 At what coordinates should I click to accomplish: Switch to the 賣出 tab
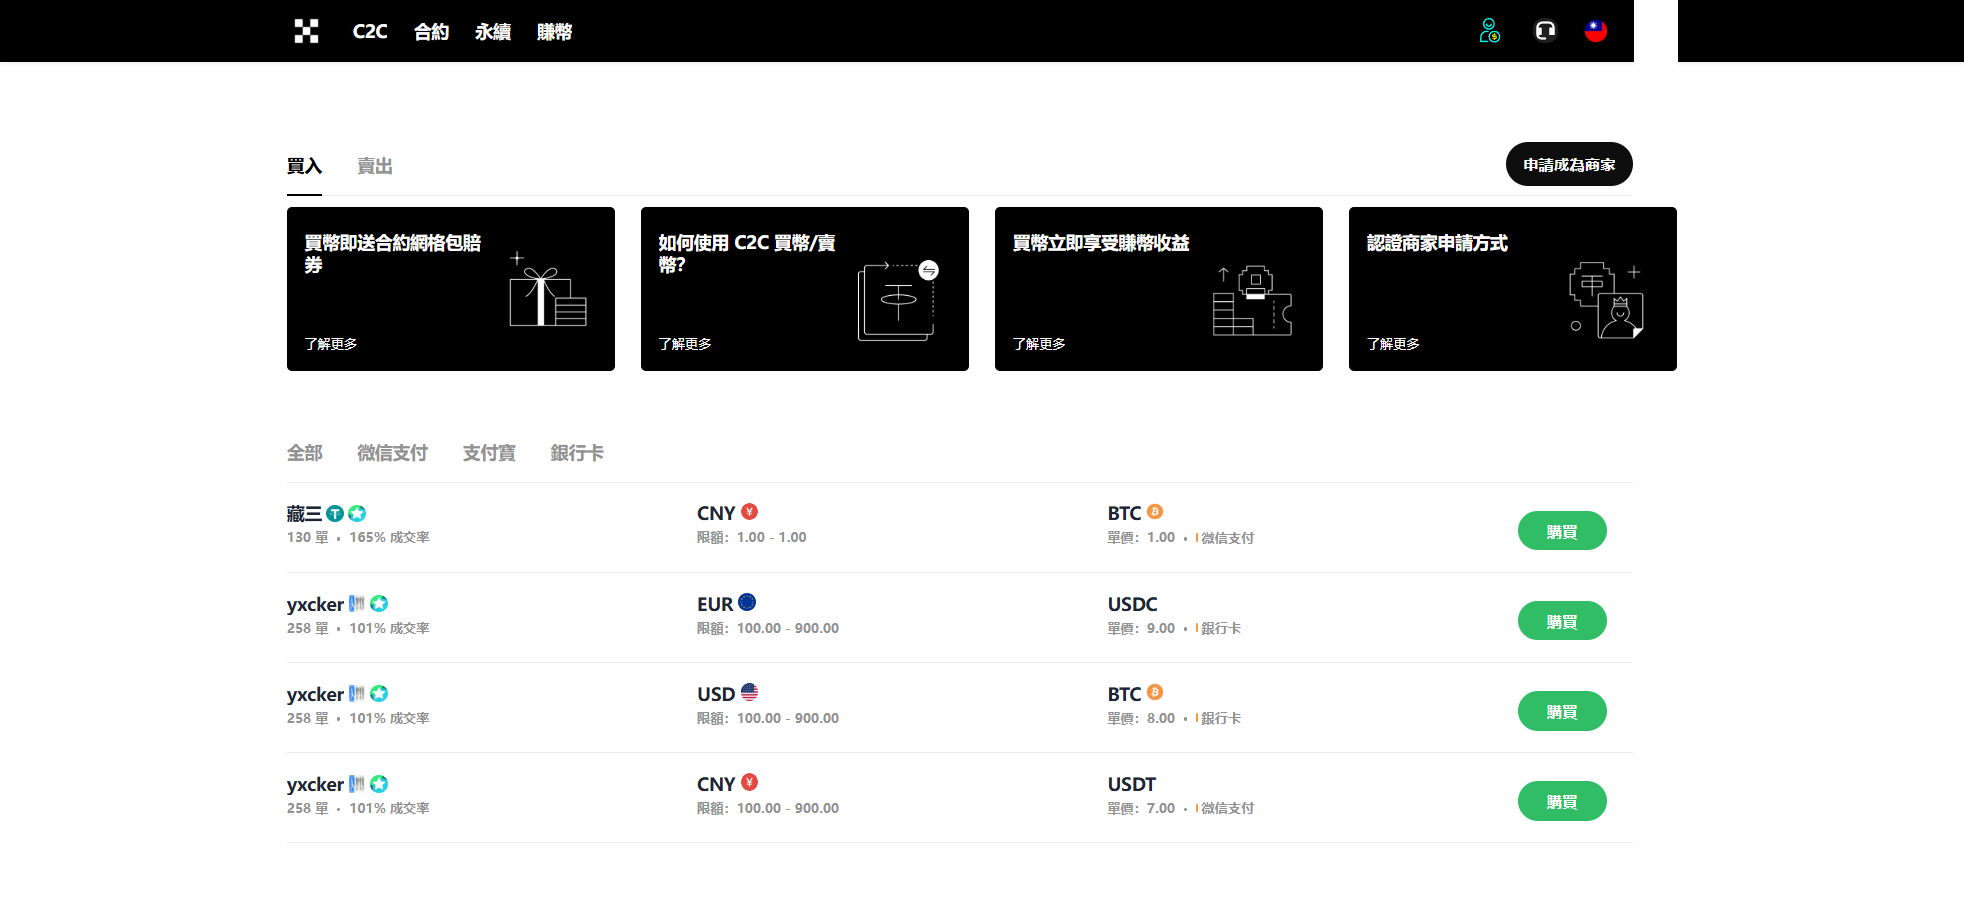(375, 166)
